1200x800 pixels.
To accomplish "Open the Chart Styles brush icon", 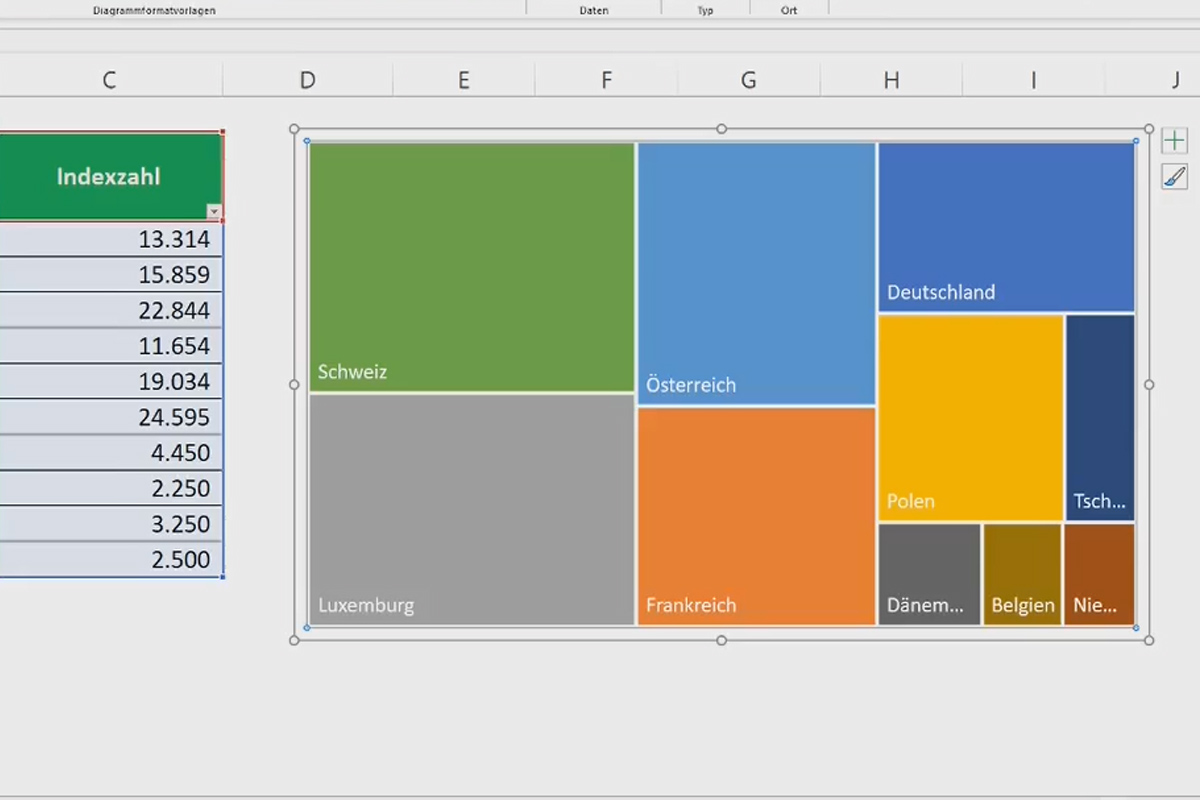I will coord(1173,176).
